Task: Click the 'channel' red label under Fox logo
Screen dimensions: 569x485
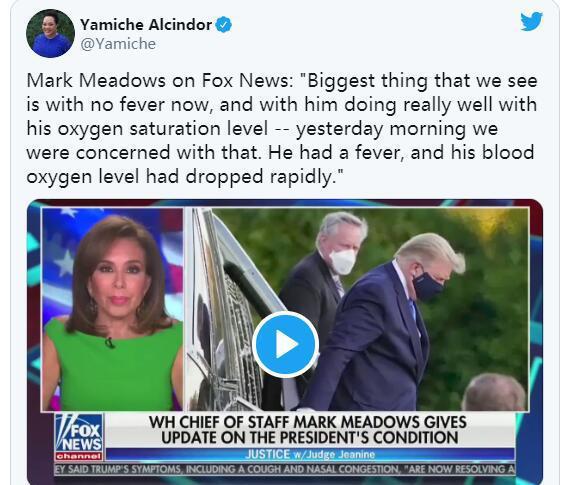Action: 79,456
